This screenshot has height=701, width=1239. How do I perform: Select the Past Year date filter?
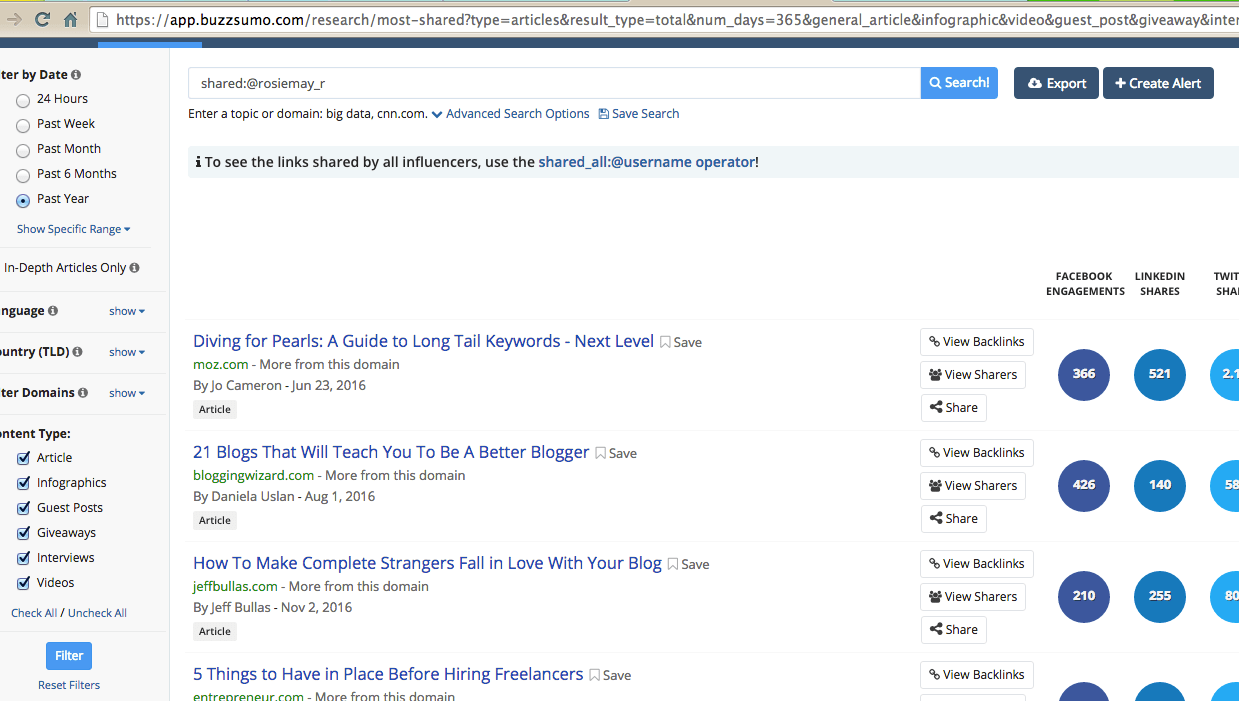(23, 201)
